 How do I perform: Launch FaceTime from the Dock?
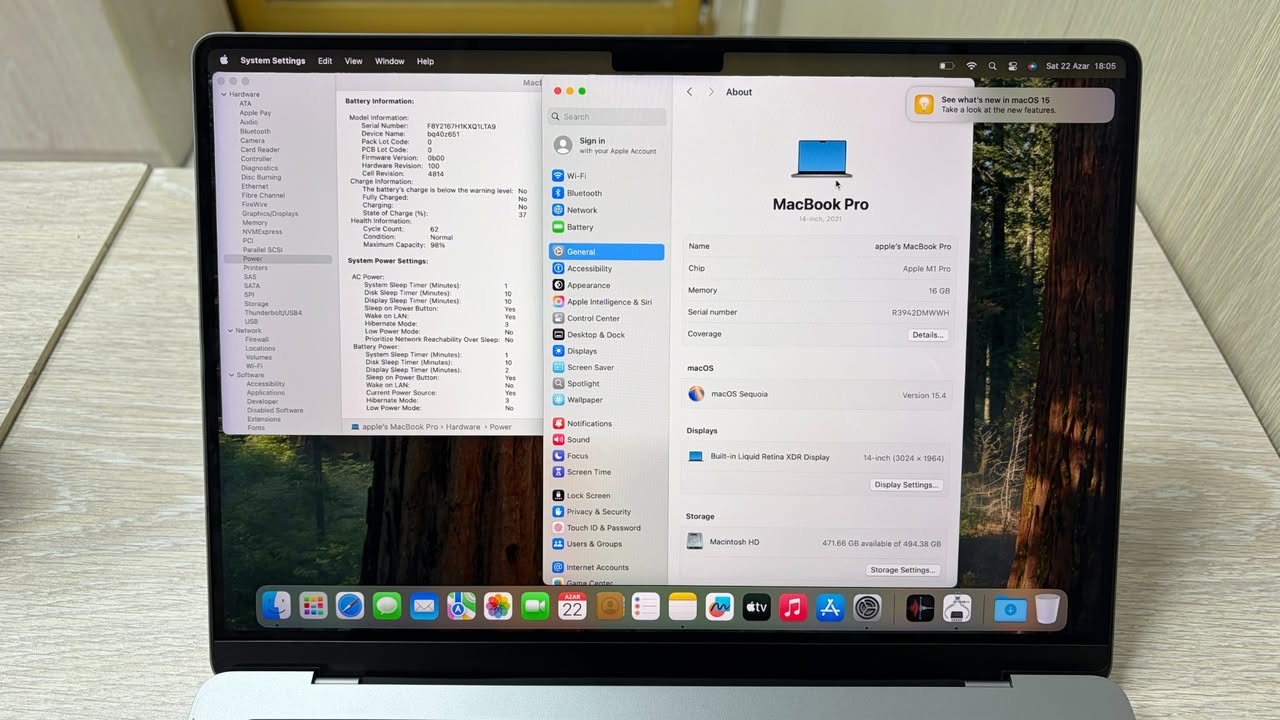tap(535, 605)
